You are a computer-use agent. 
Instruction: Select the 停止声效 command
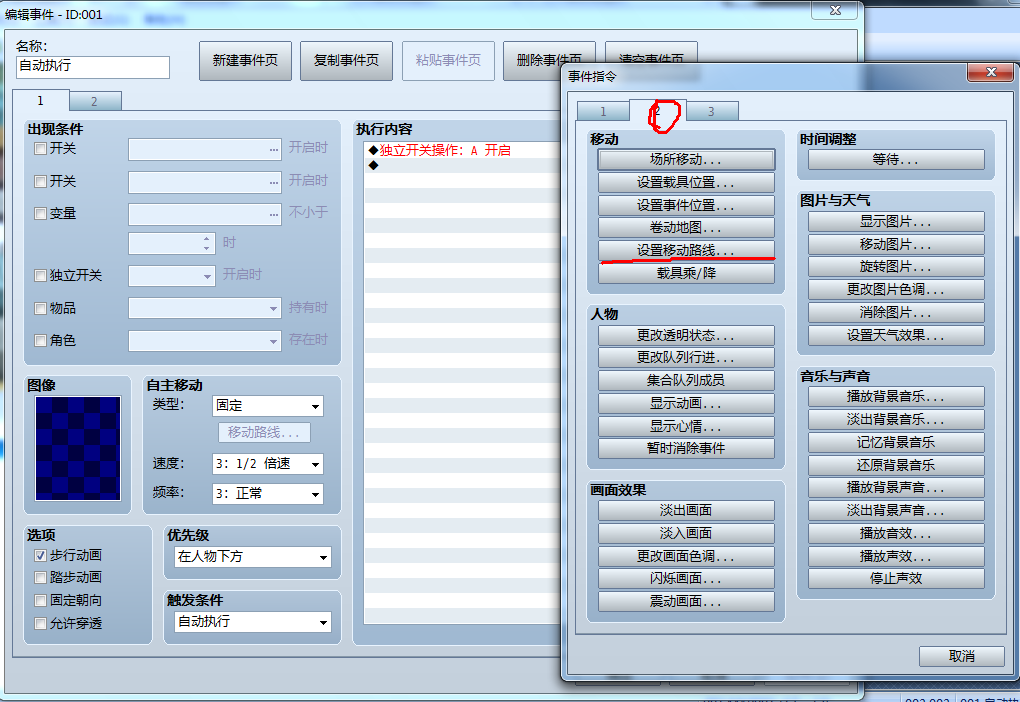896,578
